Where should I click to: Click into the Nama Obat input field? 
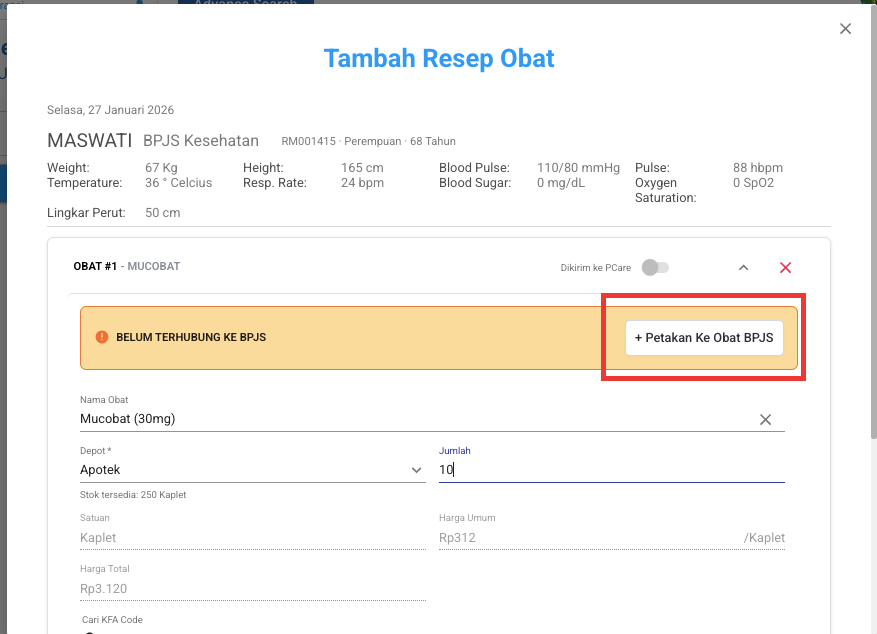point(400,419)
